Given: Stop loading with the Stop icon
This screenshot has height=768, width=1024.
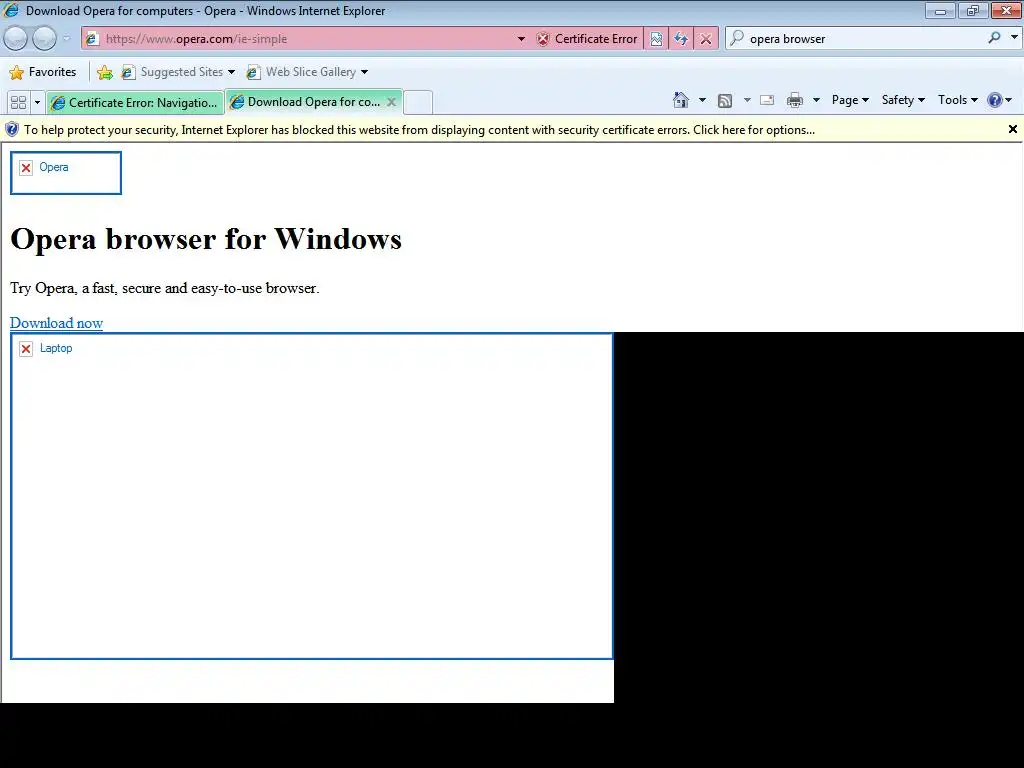Looking at the screenshot, I should 706,39.
